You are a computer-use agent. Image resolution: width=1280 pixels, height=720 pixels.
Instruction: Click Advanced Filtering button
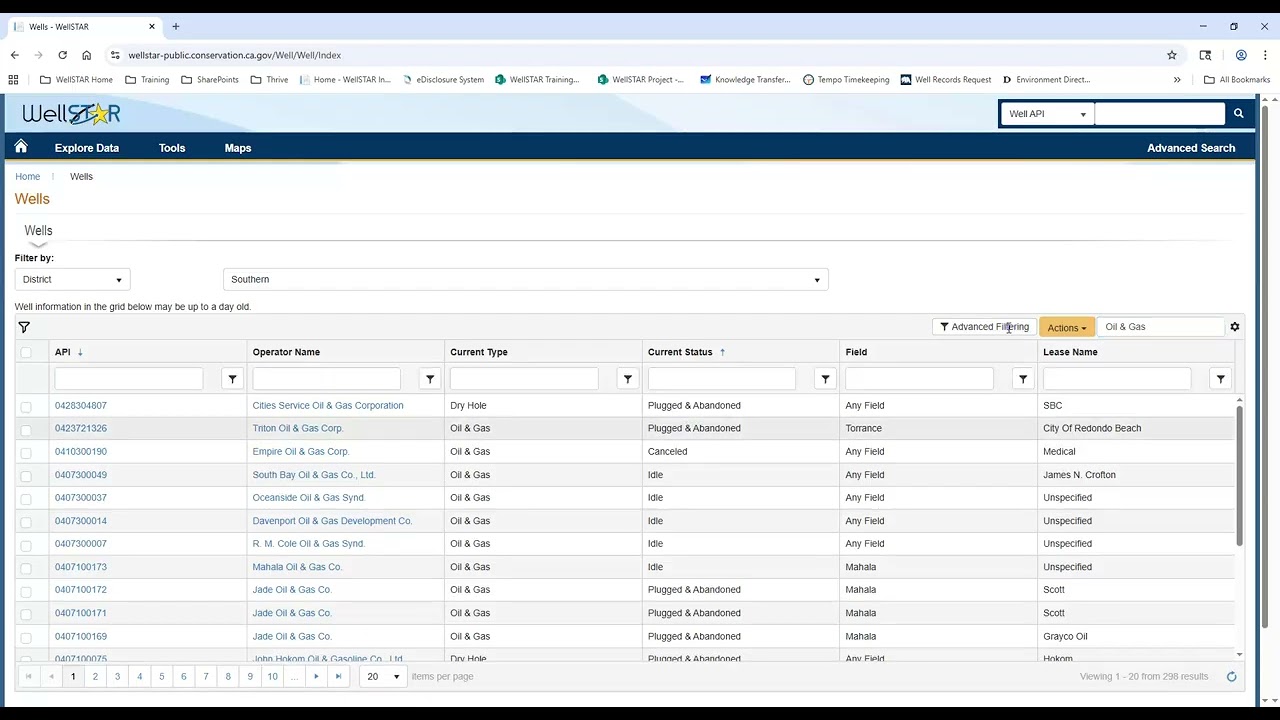[x=984, y=327]
